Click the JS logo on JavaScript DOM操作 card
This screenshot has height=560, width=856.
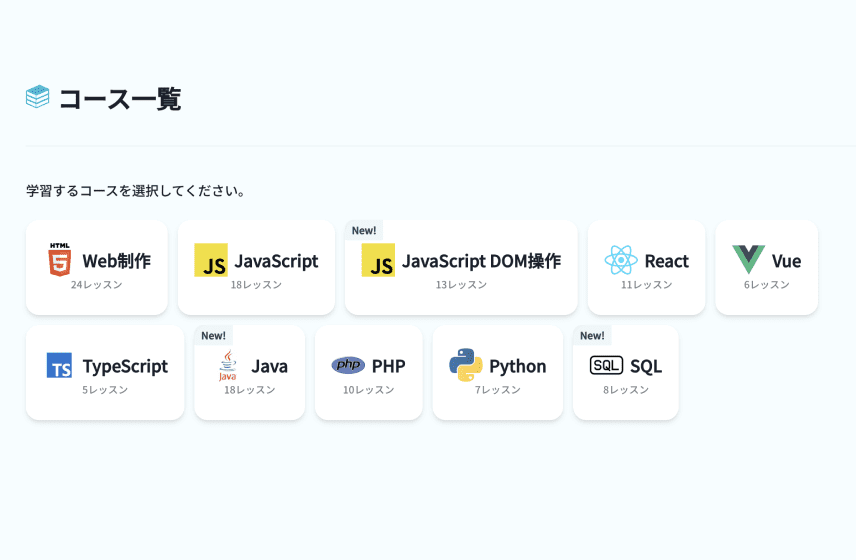378,260
